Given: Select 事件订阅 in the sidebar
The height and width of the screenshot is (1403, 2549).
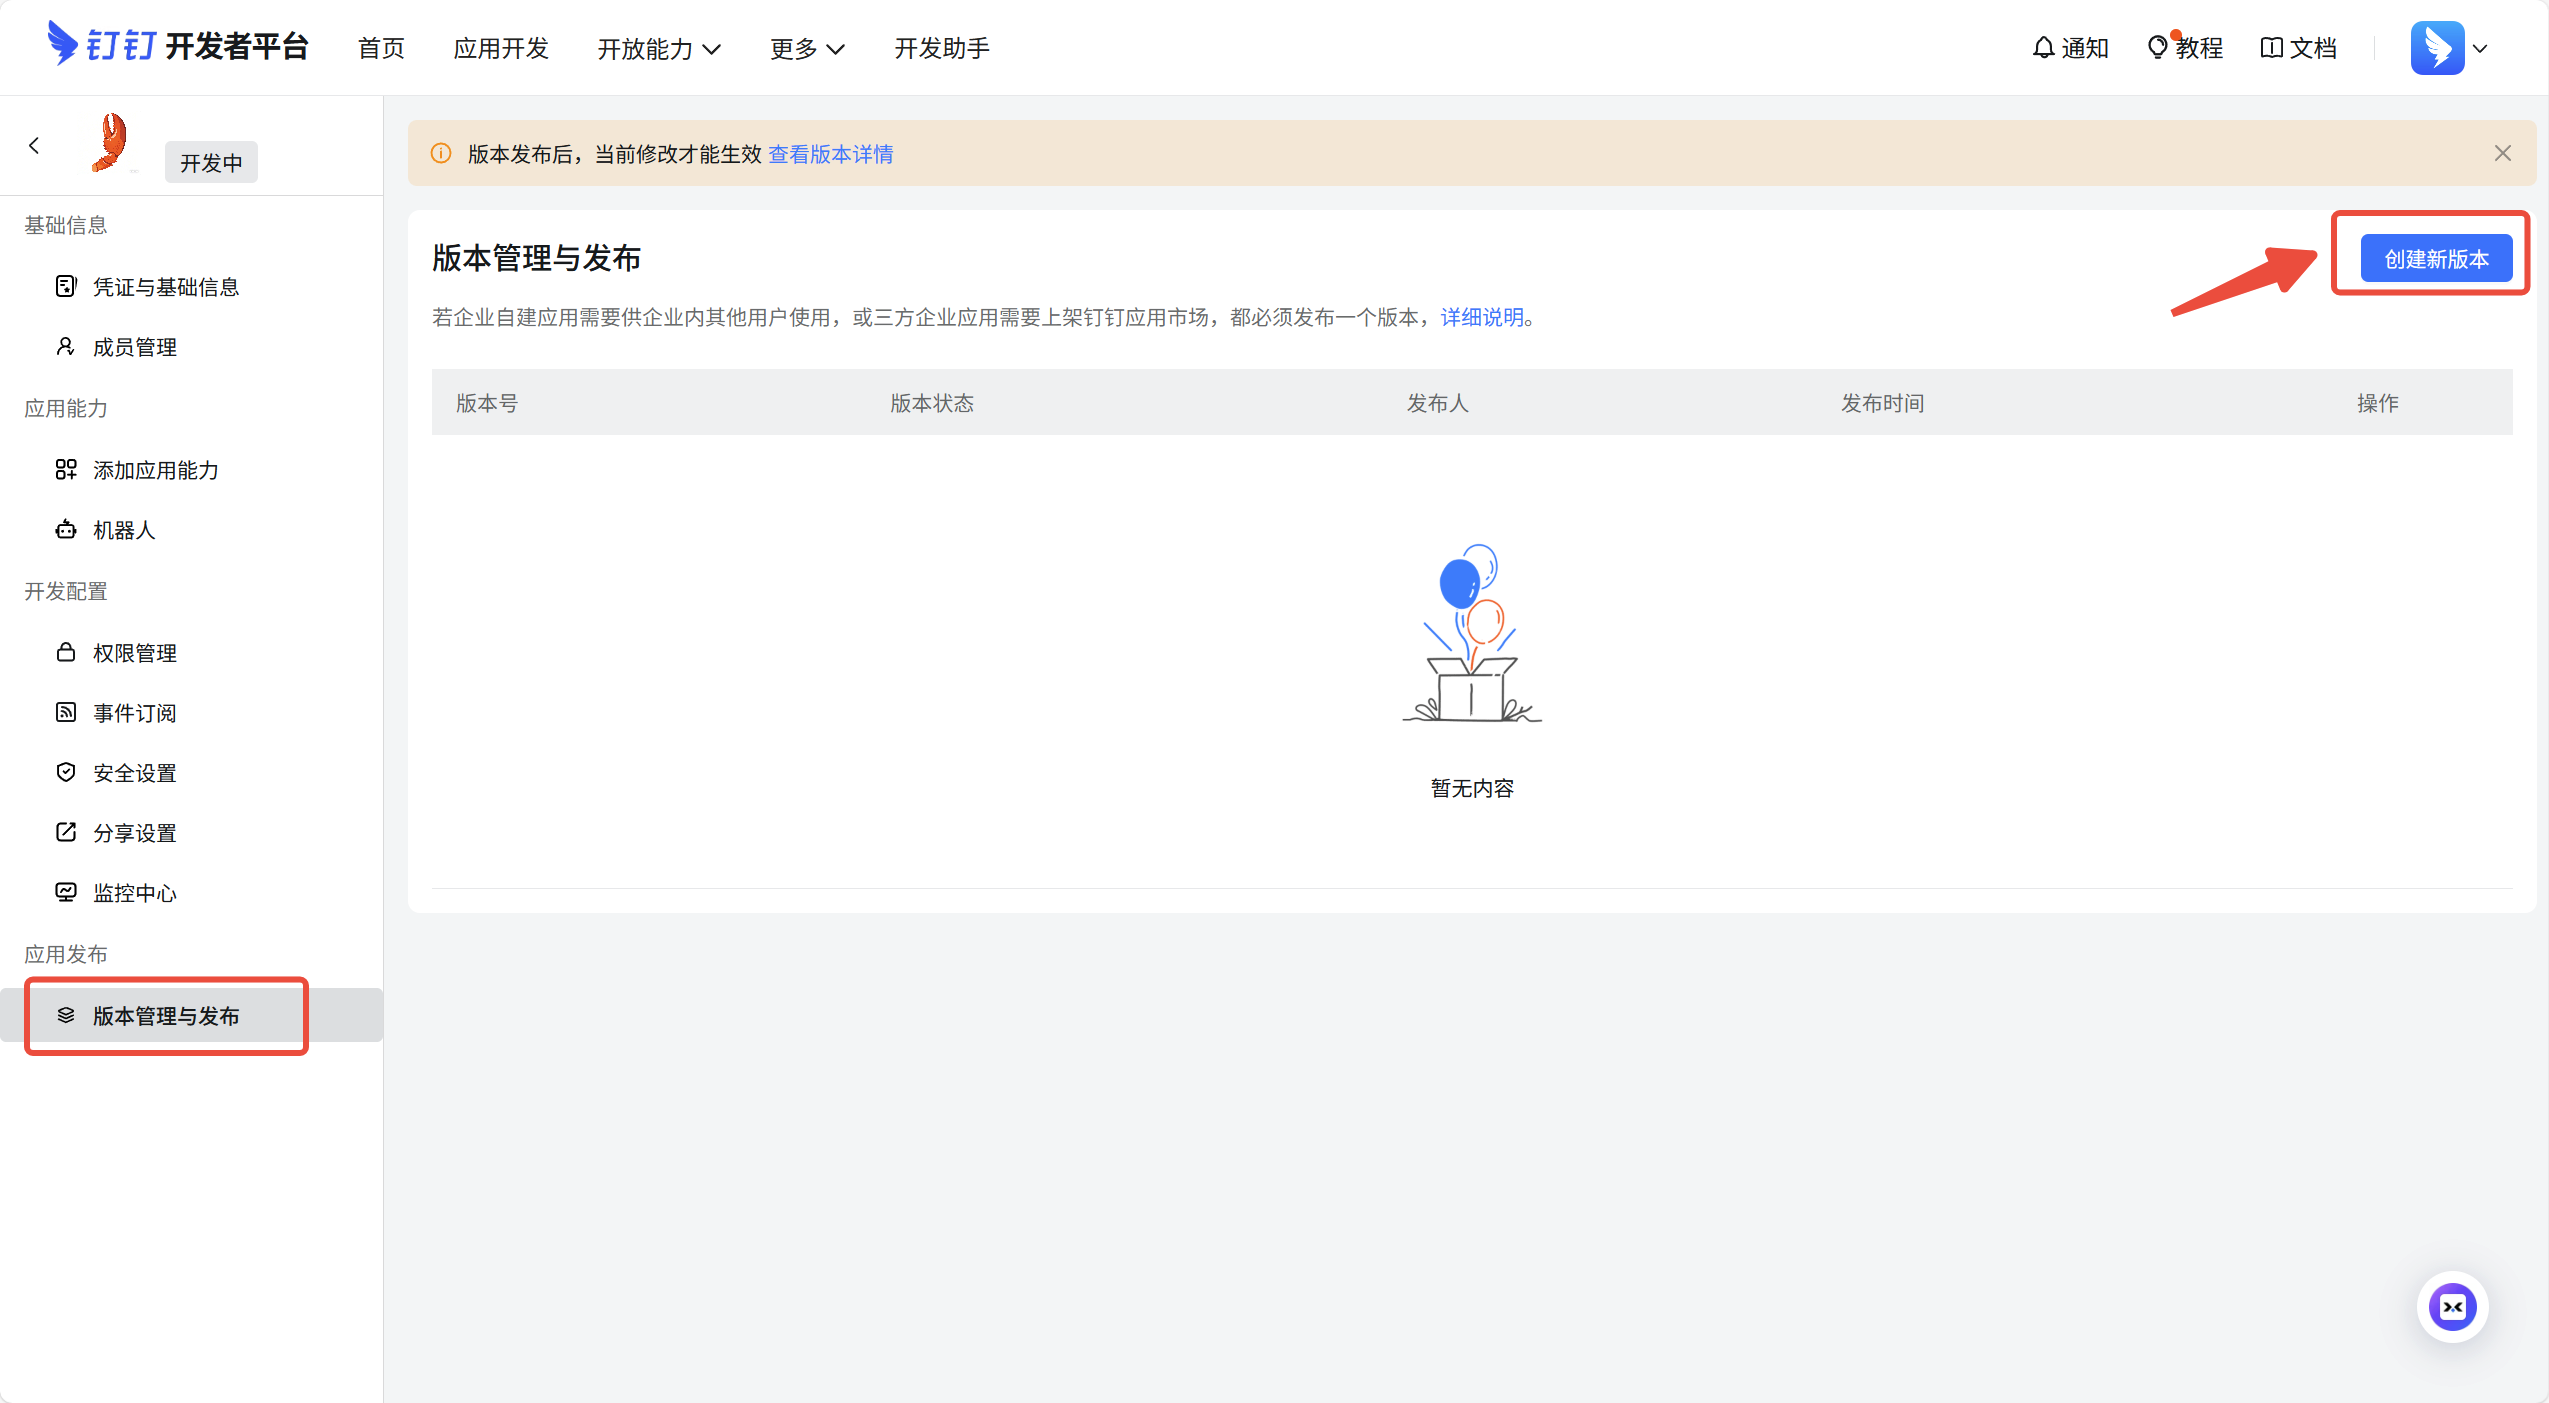Looking at the screenshot, I should click(x=134, y=713).
